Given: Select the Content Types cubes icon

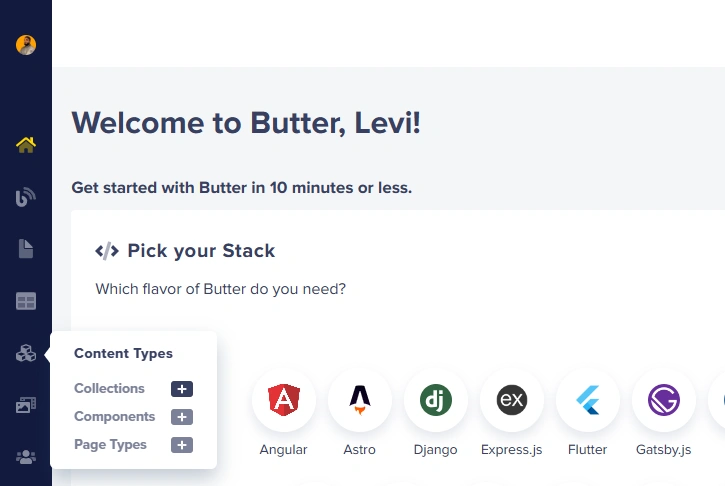Looking at the screenshot, I should (26, 353).
